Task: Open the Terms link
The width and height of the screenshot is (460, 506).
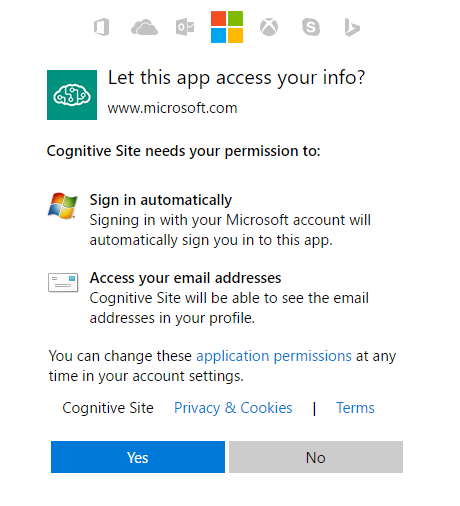Action: pos(355,408)
